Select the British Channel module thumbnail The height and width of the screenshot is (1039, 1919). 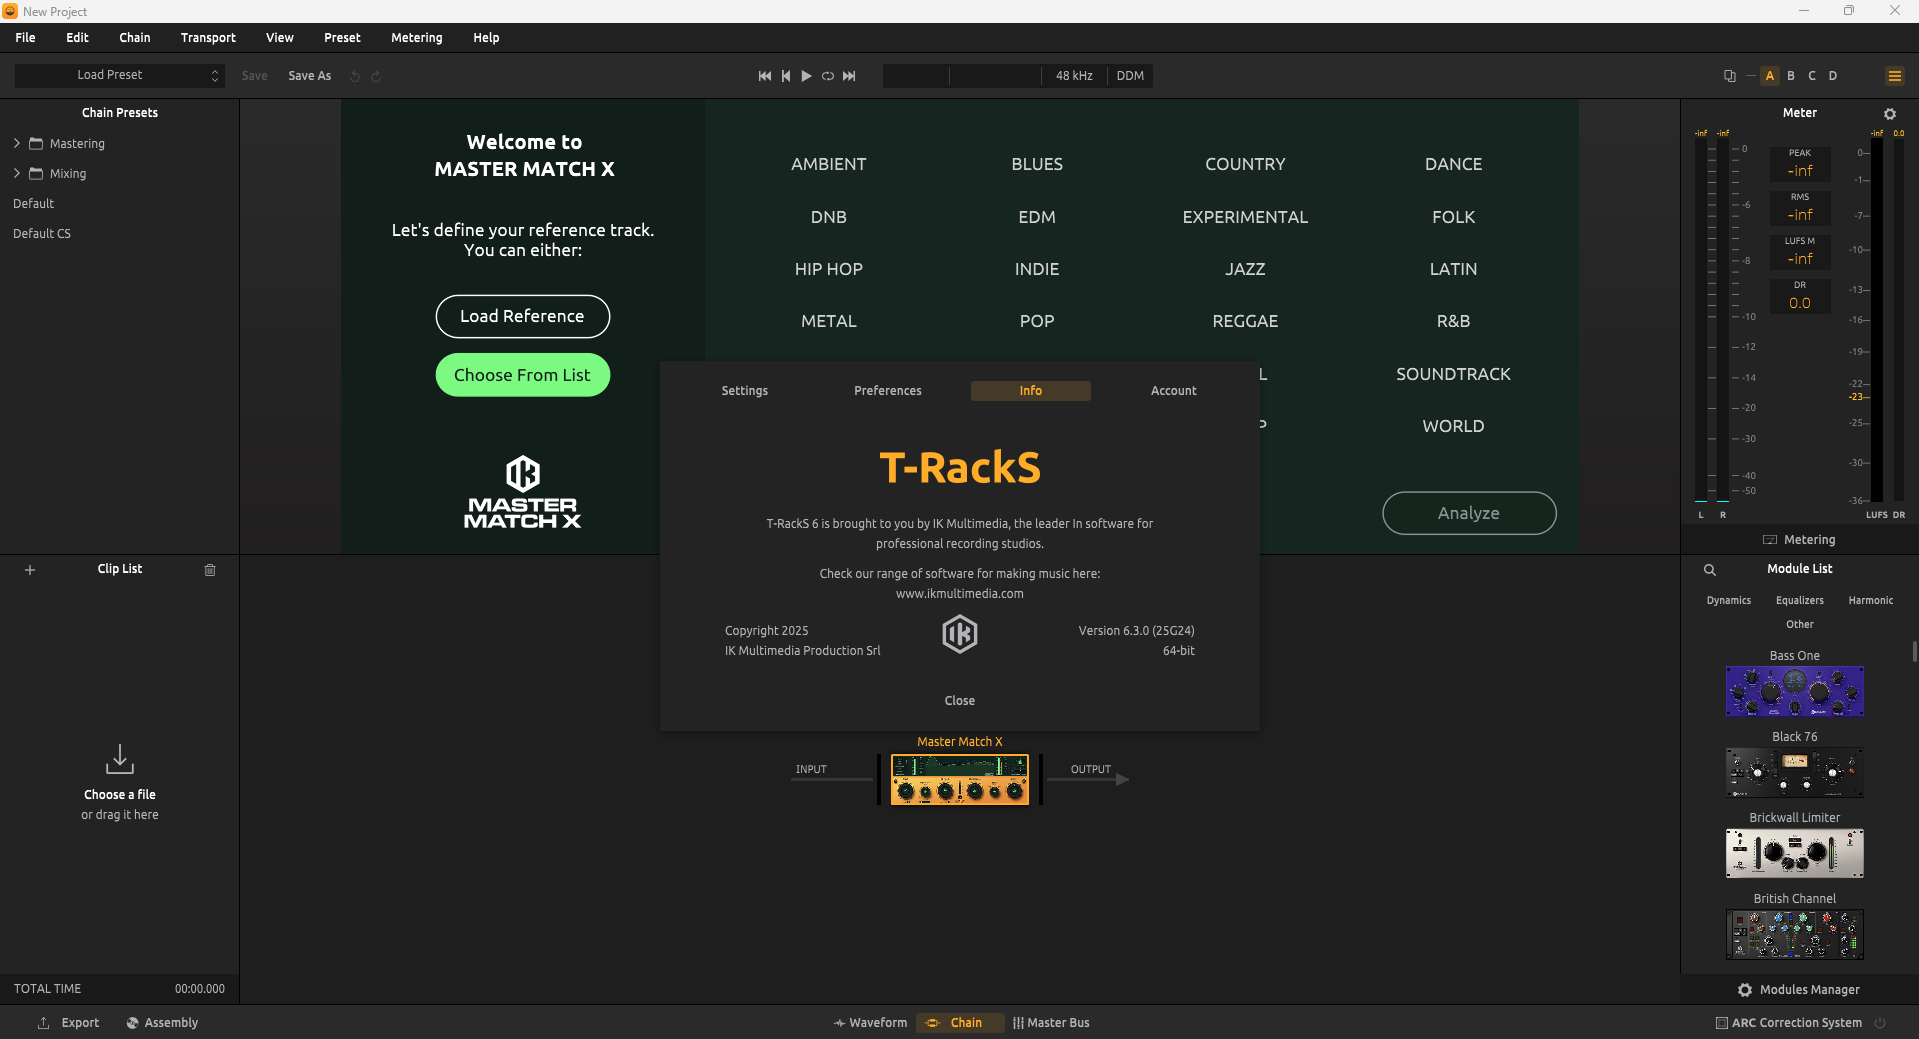click(1795, 934)
